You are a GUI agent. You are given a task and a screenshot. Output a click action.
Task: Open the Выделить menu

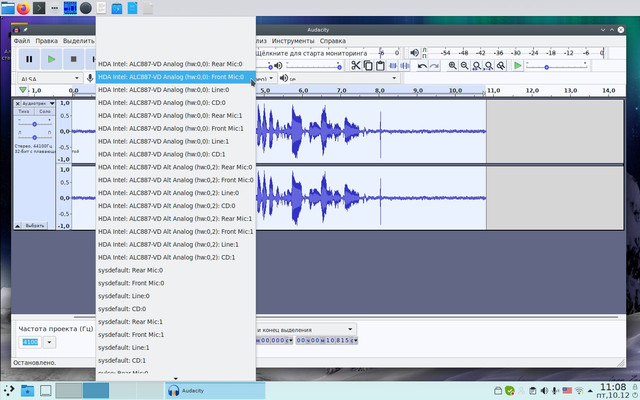point(78,41)
